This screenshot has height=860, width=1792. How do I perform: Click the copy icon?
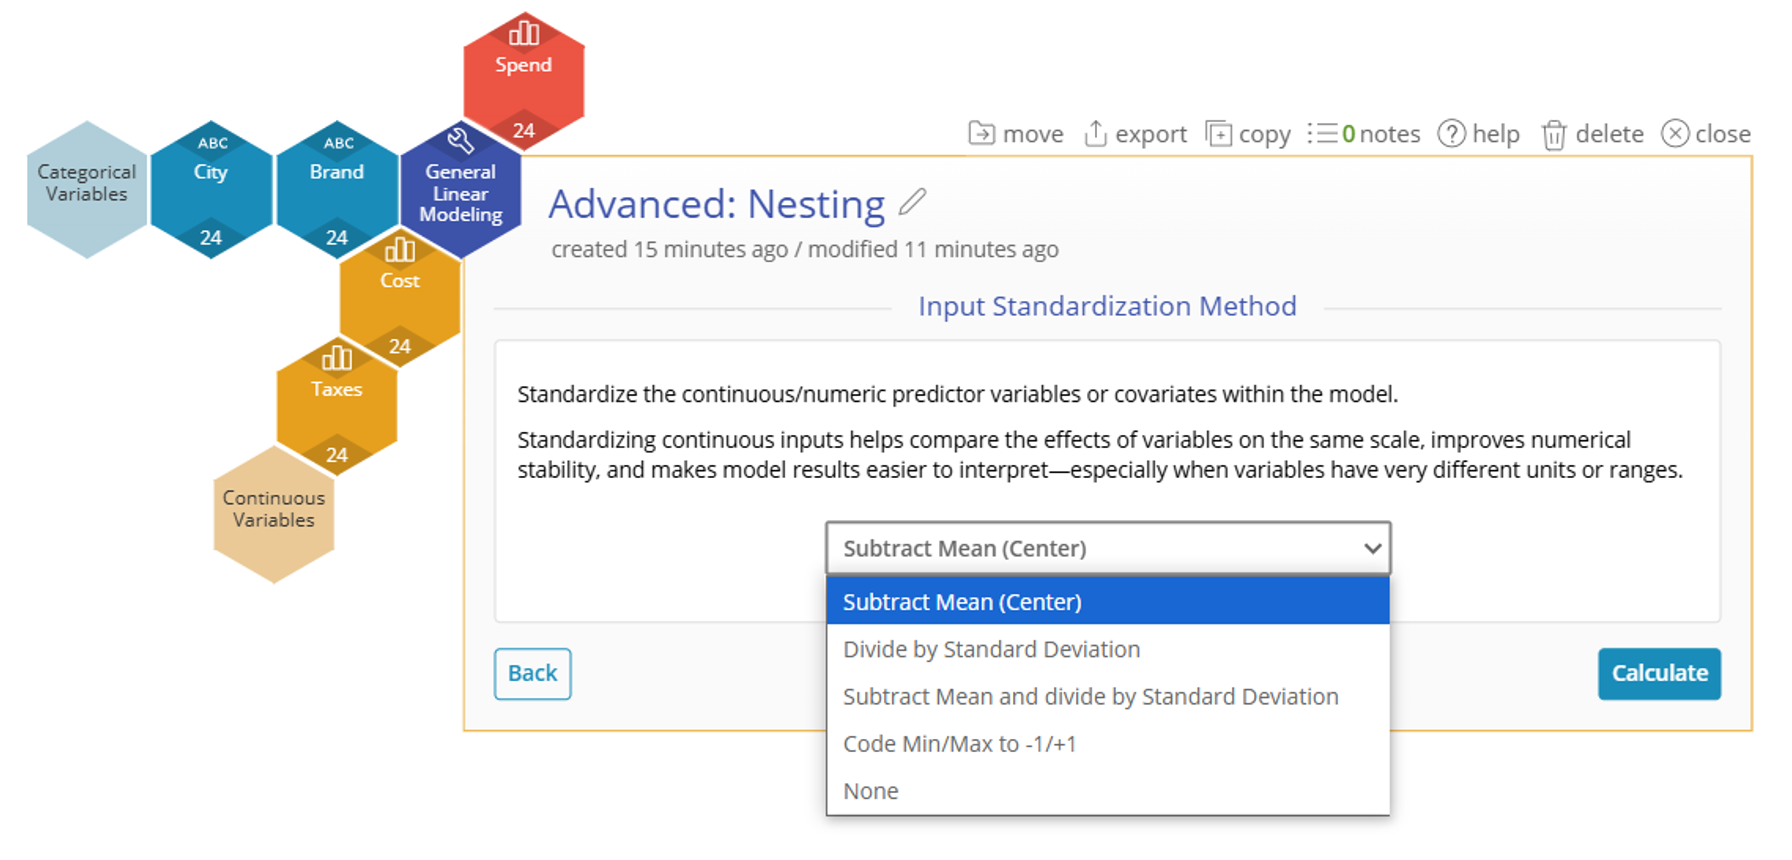click(1218, 133)
